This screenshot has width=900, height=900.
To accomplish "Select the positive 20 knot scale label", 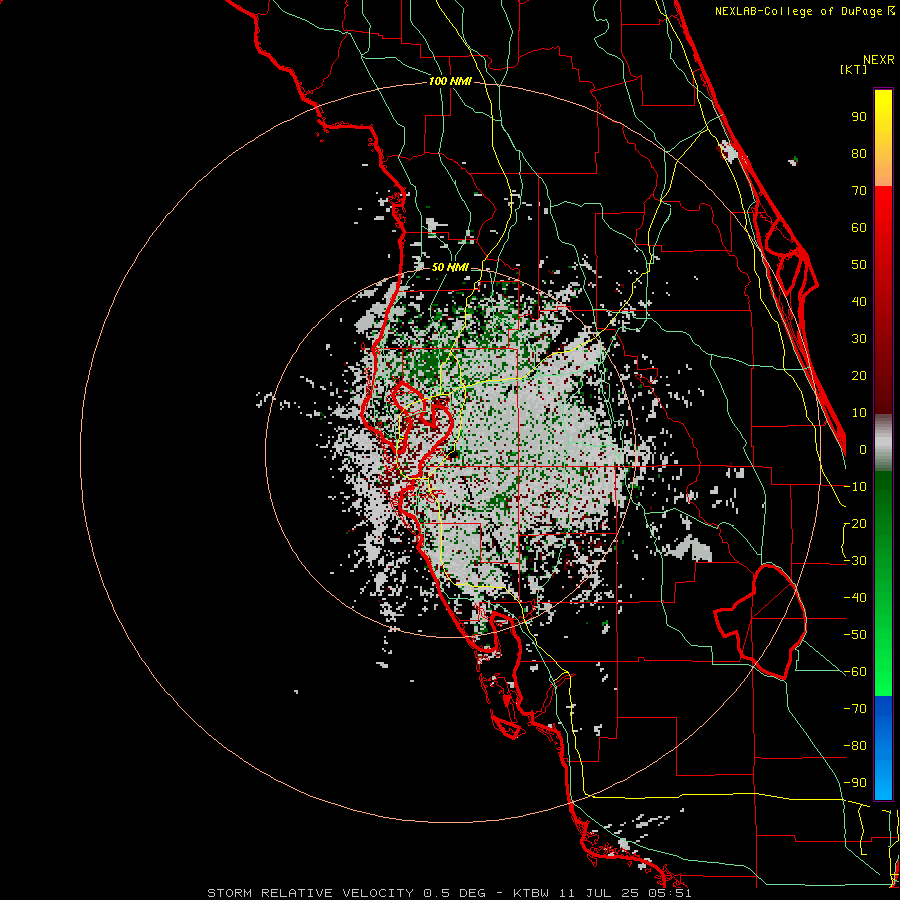I will click(859, 375).
